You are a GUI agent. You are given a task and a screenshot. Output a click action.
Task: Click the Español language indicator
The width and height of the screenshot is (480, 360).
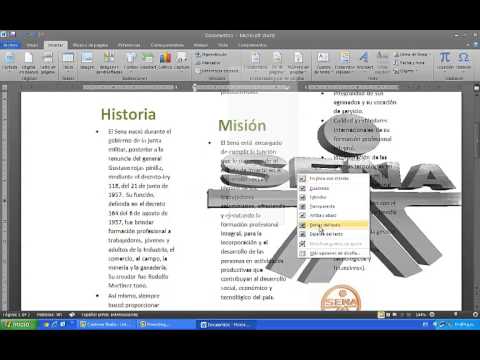click(x=110, y=314)
